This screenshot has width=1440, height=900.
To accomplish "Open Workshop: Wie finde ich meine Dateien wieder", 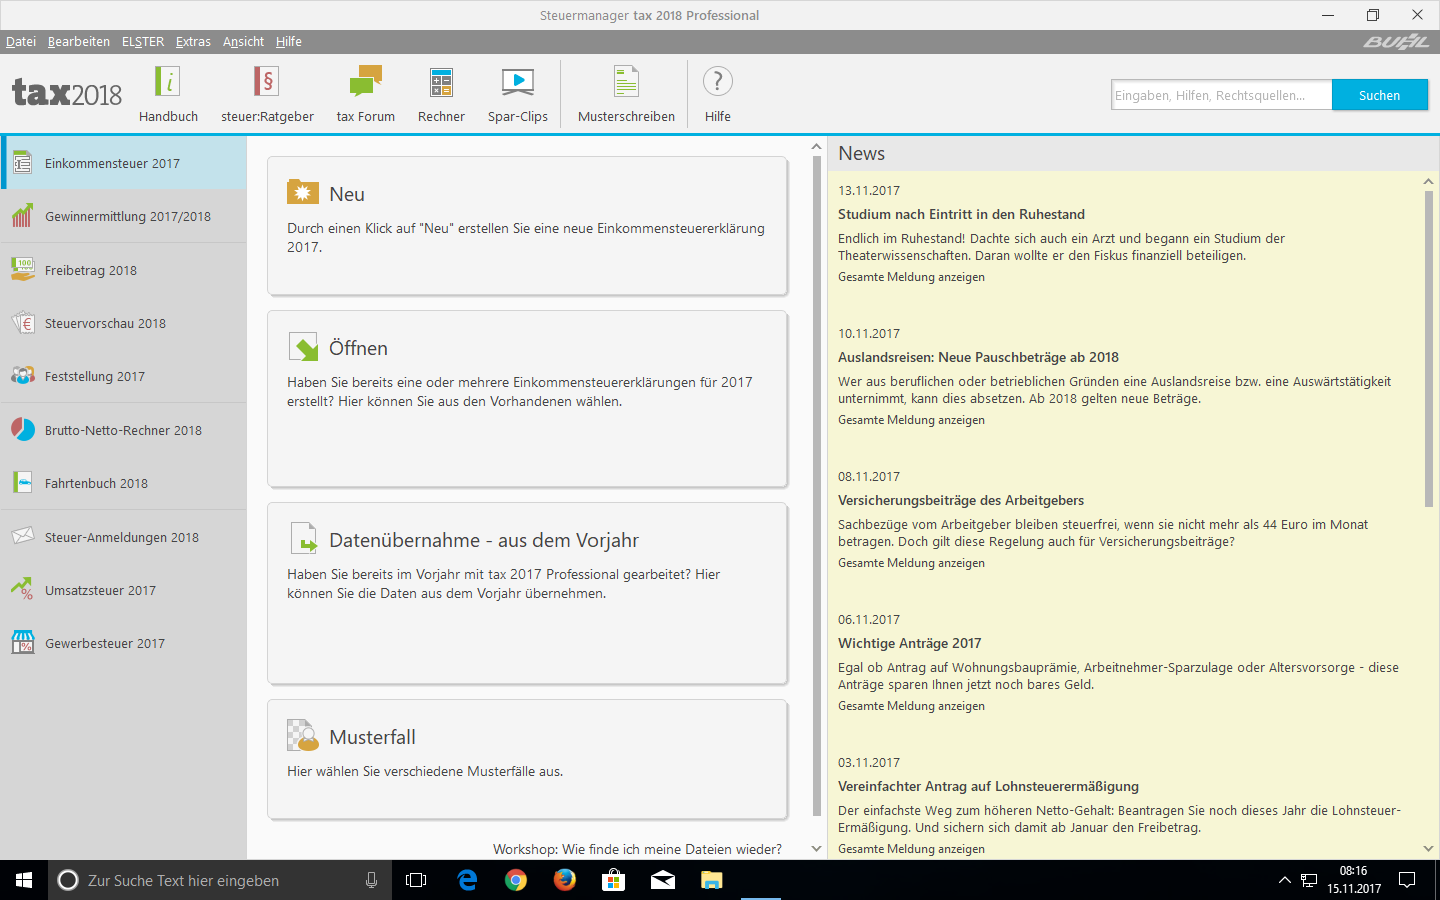I will click(637, 849).
